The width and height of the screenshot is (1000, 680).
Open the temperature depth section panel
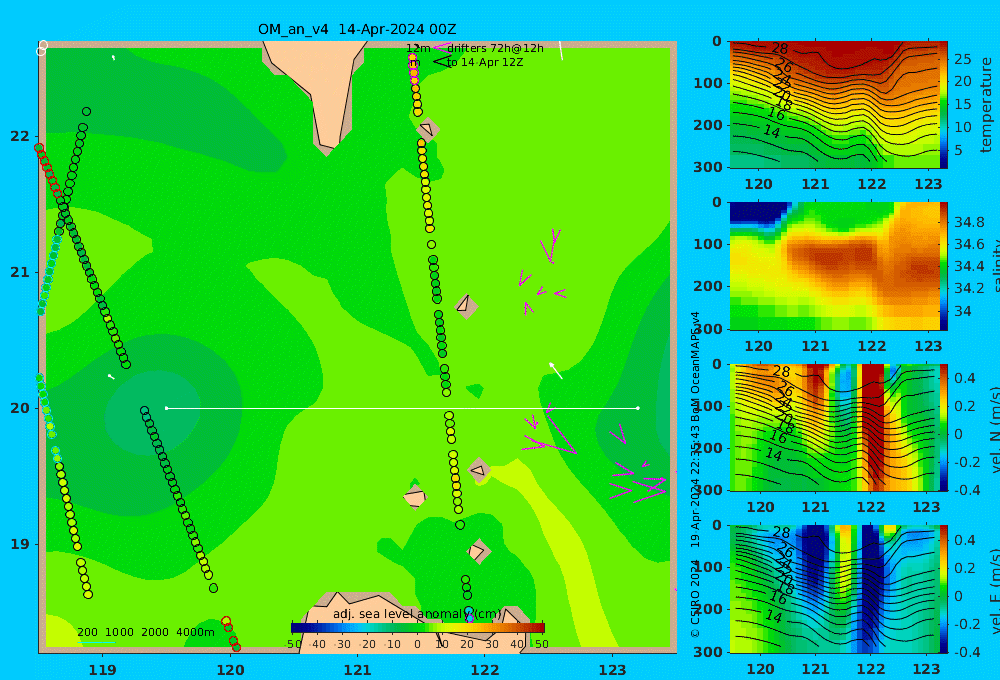tap(834, 105)
